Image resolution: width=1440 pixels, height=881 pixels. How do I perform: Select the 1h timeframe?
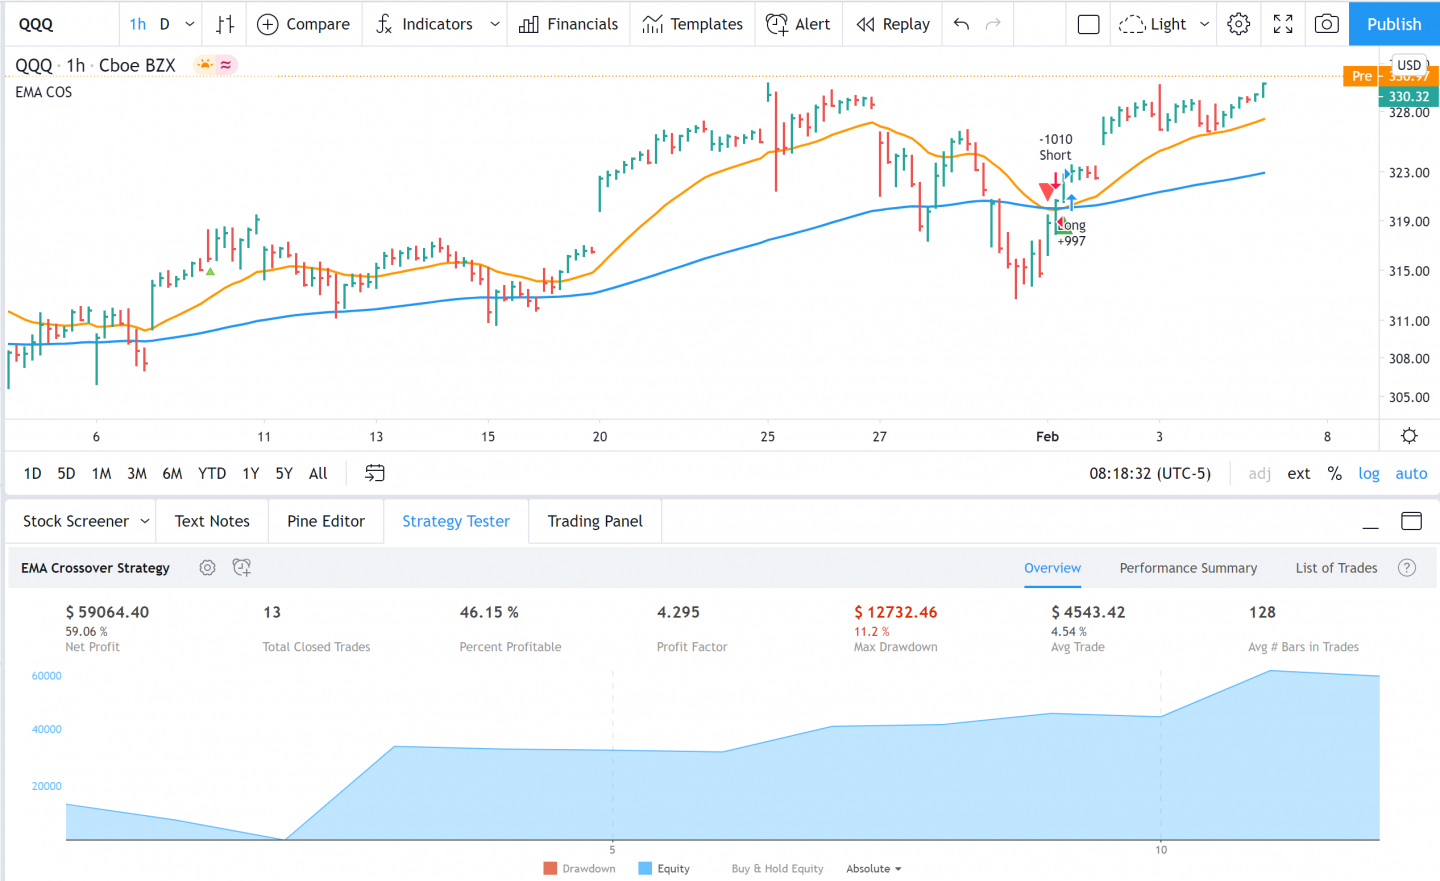[138, 24]
